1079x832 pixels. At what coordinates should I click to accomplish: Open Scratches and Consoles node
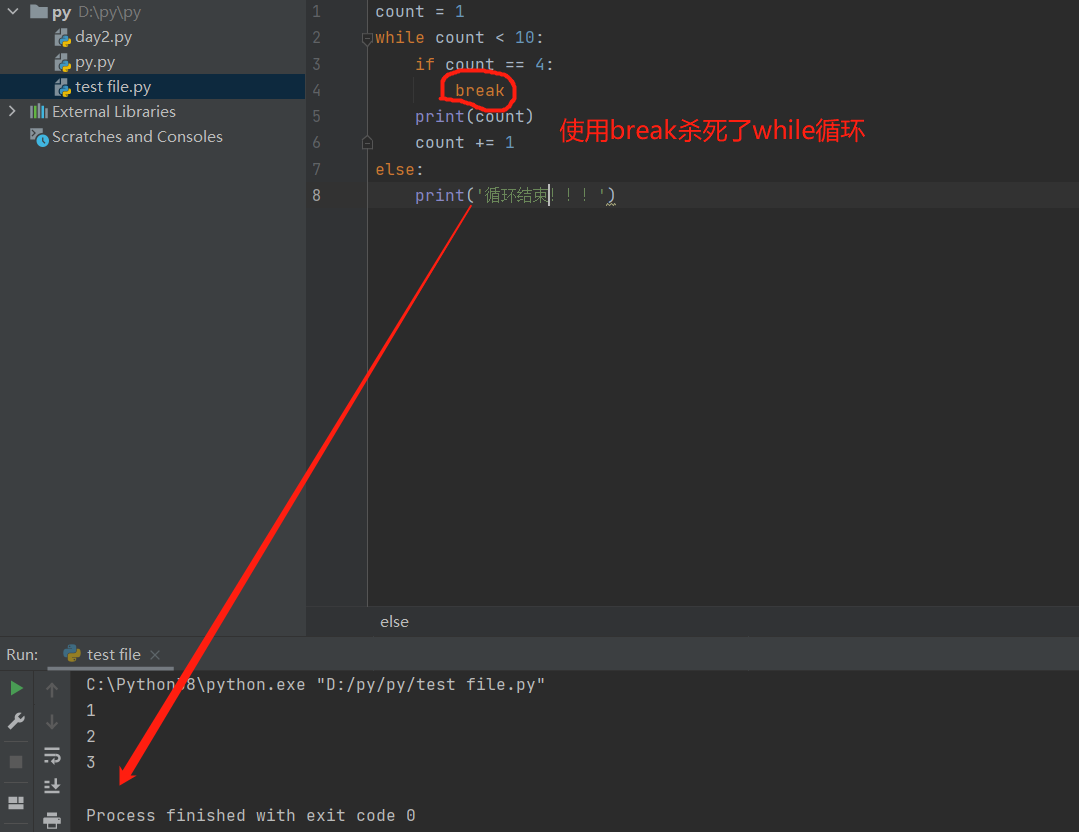click(137, 137)
